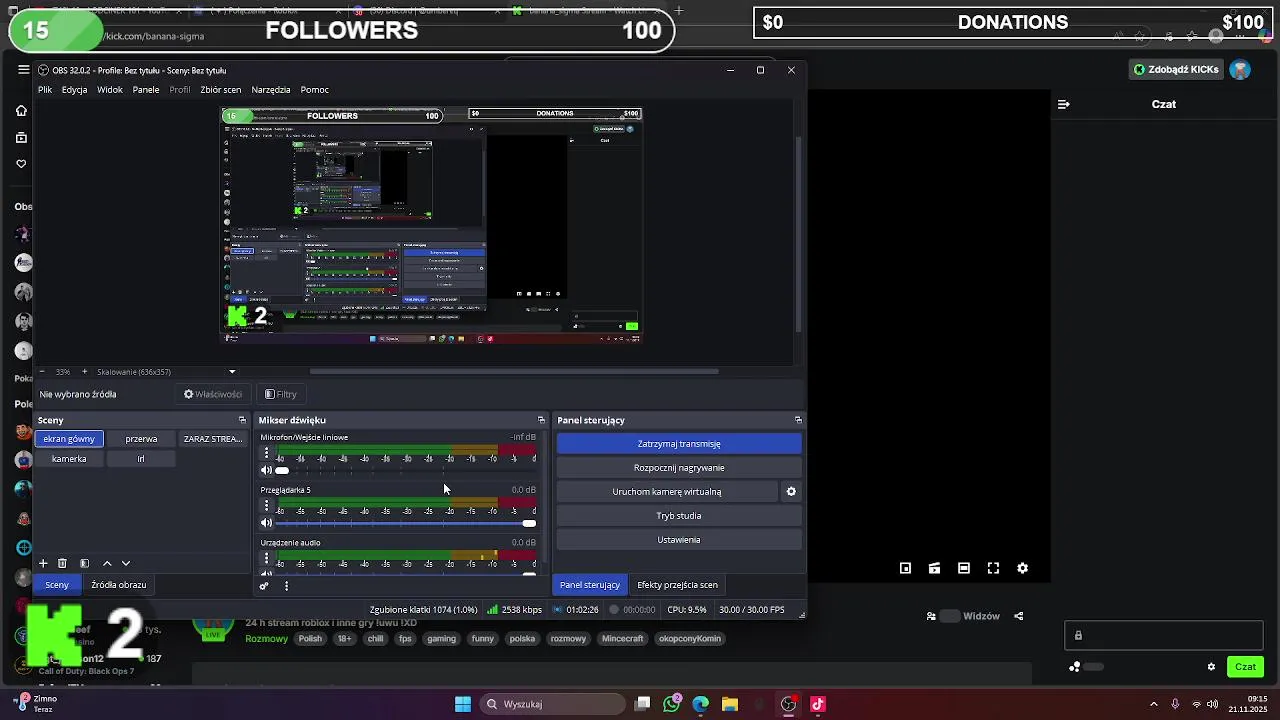Open Mikrofon/Wejście liniowe options dots
1280x720 pixels.
point(266,453)
